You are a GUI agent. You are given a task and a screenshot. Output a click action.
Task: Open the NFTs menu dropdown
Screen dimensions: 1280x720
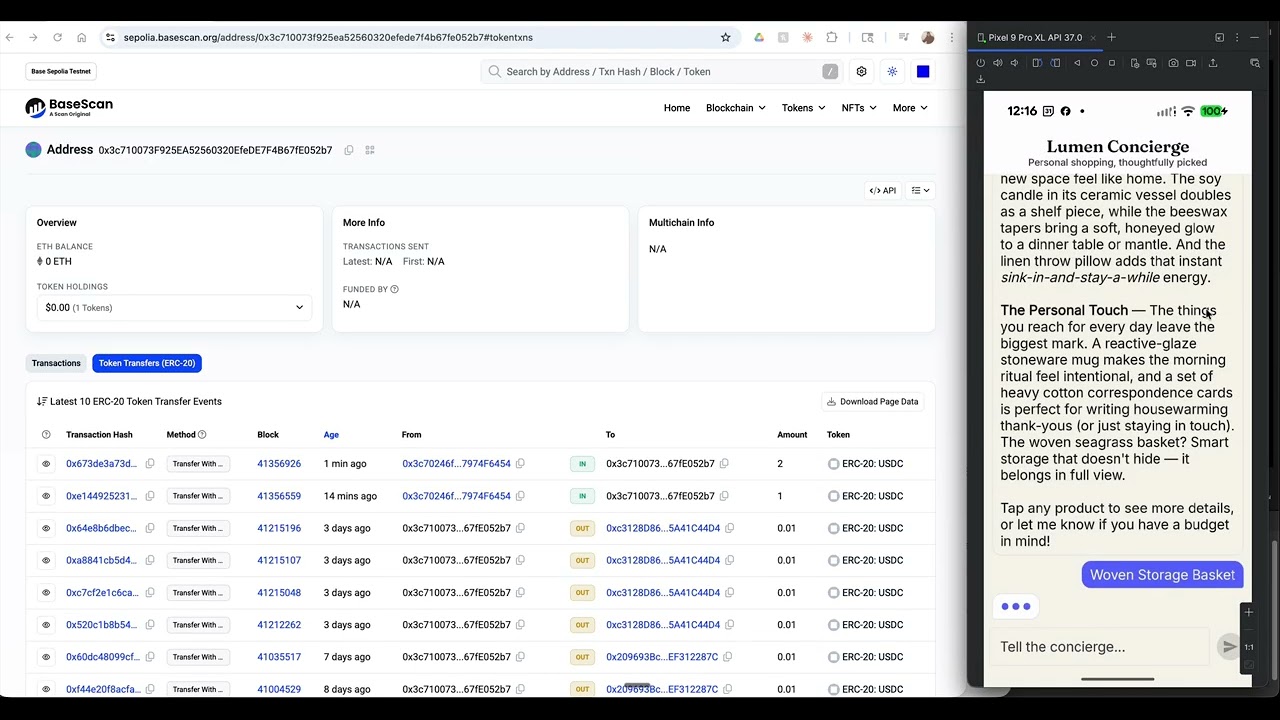click(x=858, y=108)
